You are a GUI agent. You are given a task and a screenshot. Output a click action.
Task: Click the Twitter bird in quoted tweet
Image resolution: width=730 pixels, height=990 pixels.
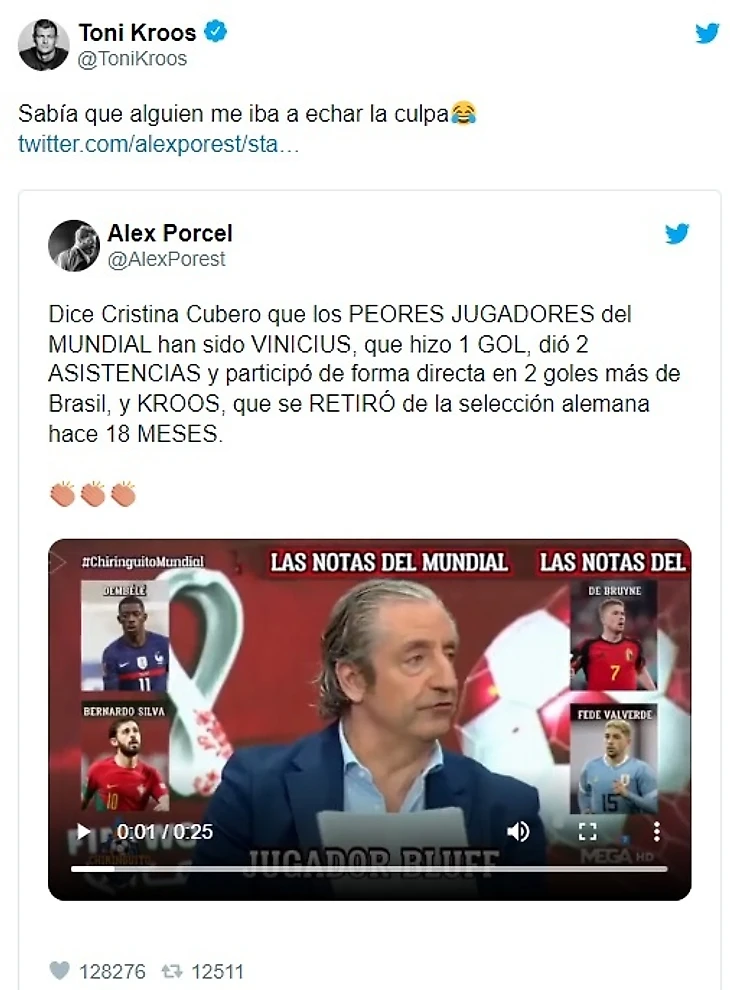click(x=677, y=234)
